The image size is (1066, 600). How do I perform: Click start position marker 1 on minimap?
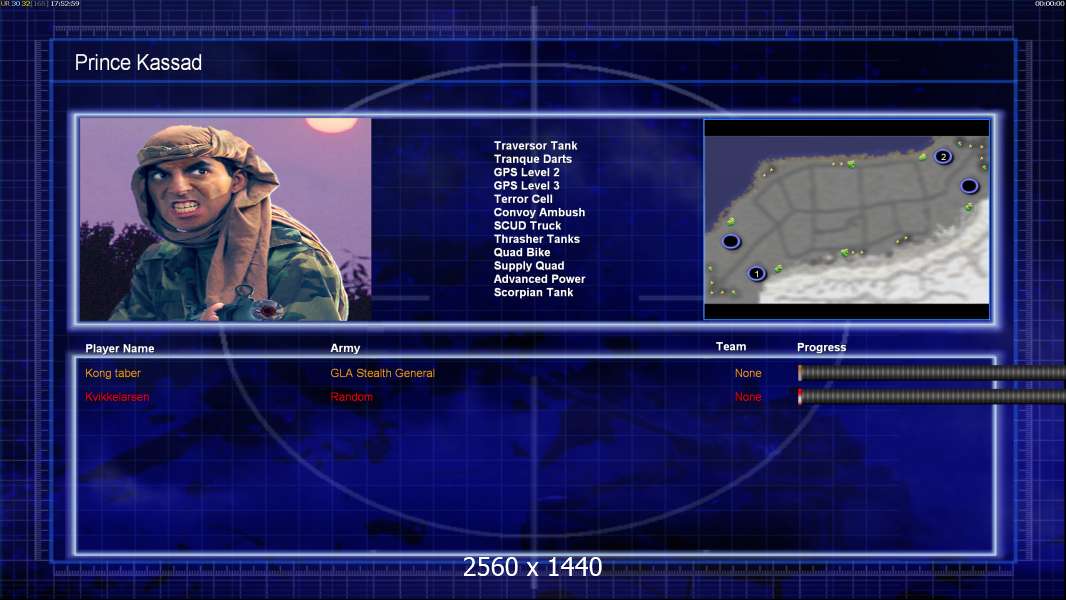[x=756, y=274]
